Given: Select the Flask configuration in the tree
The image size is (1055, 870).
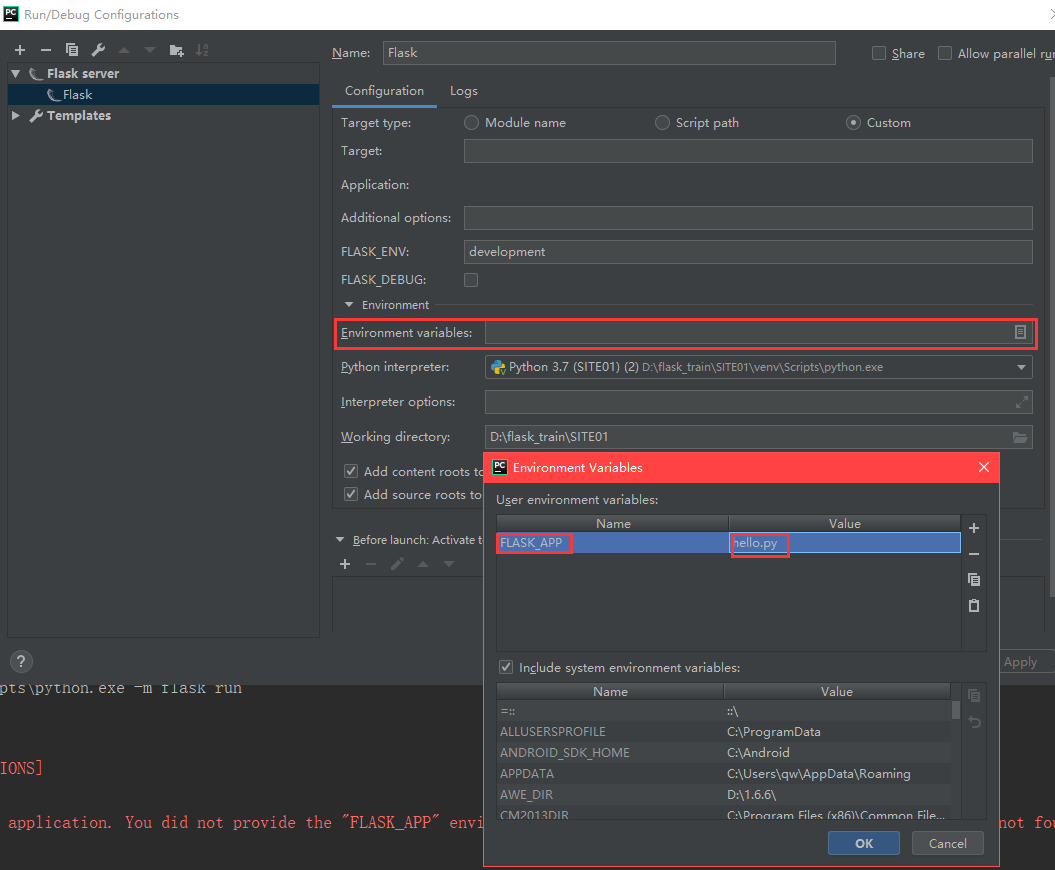Looking at the screenshot, I should (163, 95).
